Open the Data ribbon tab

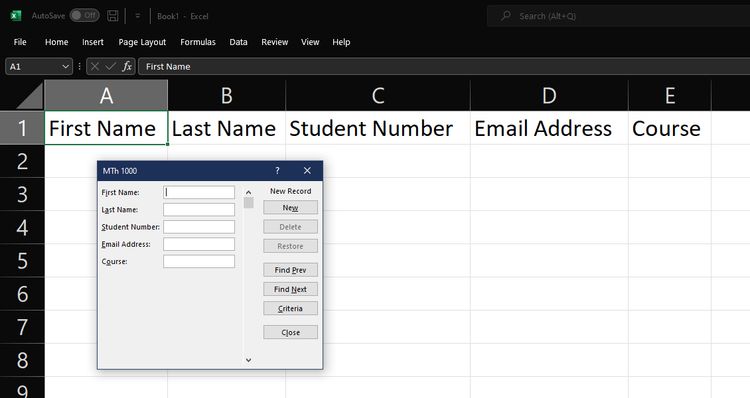238,42
